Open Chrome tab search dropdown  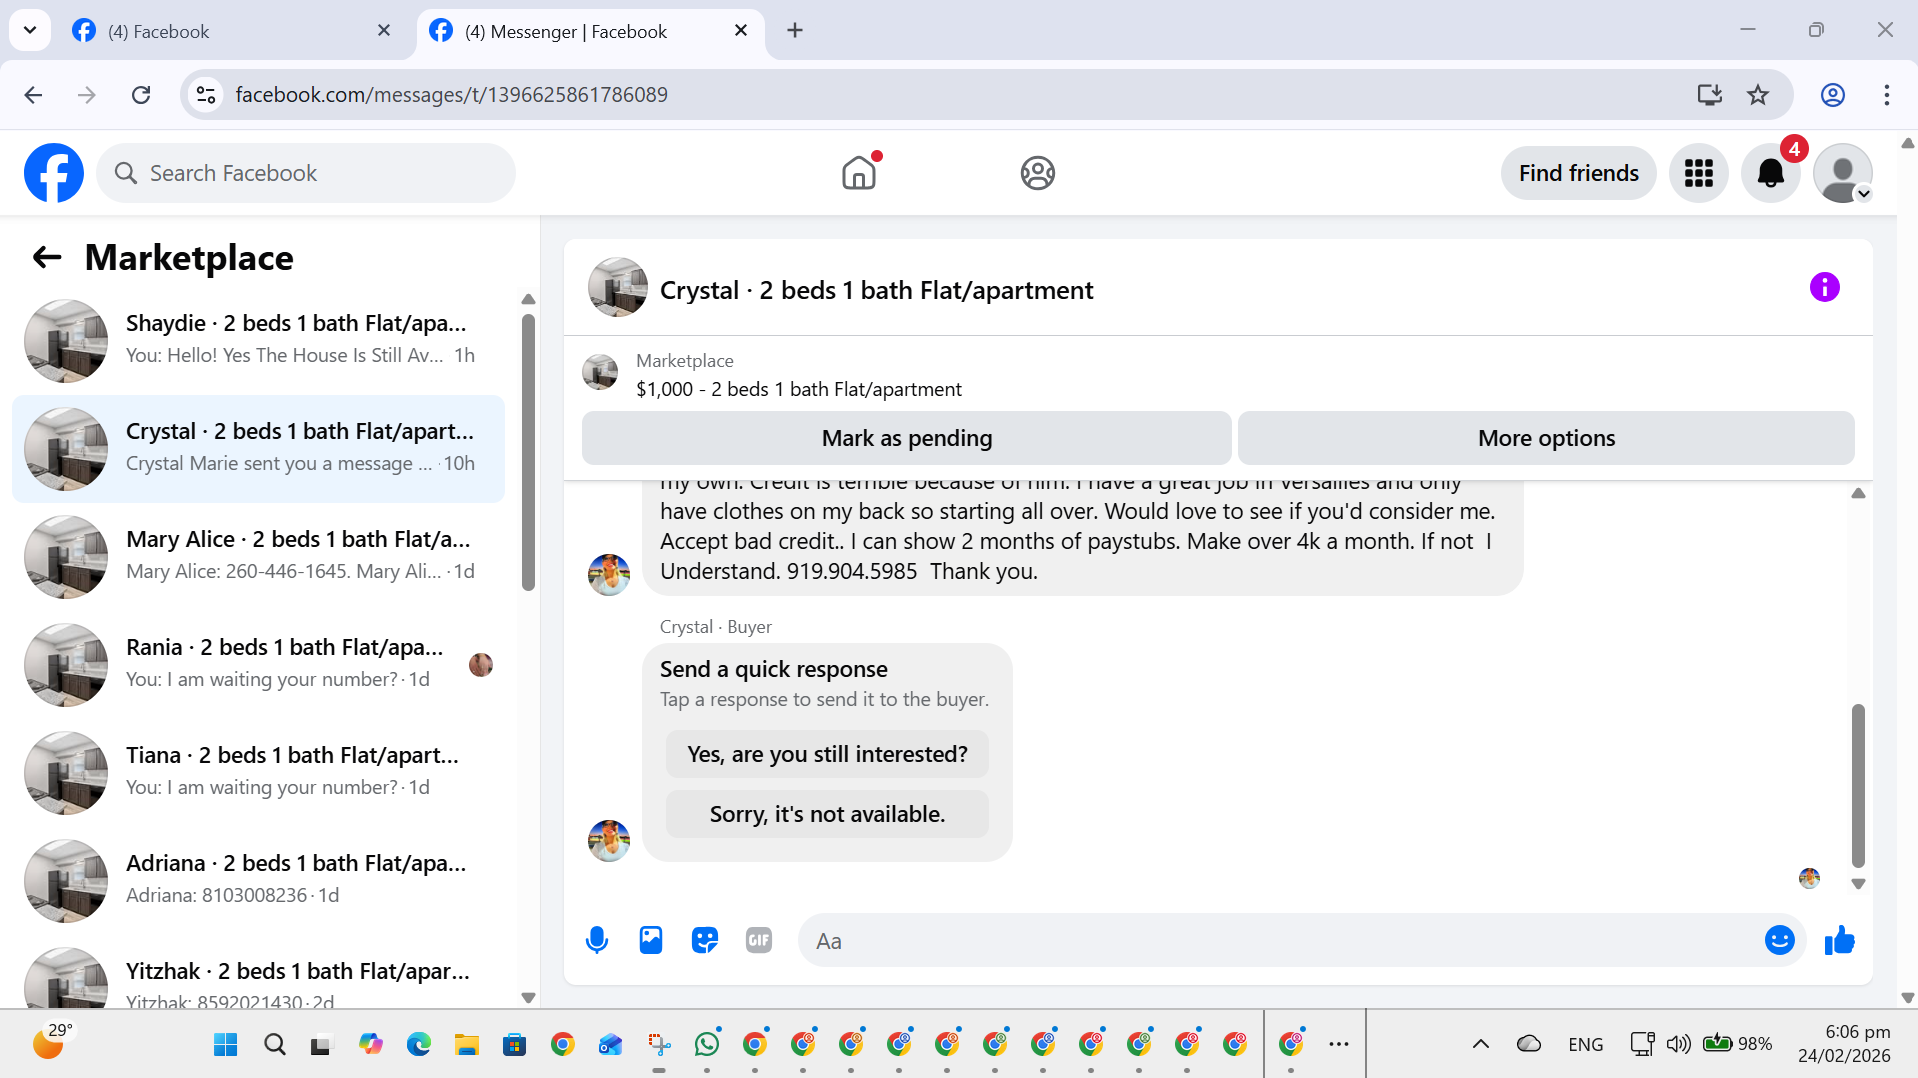tap(30, 30)
